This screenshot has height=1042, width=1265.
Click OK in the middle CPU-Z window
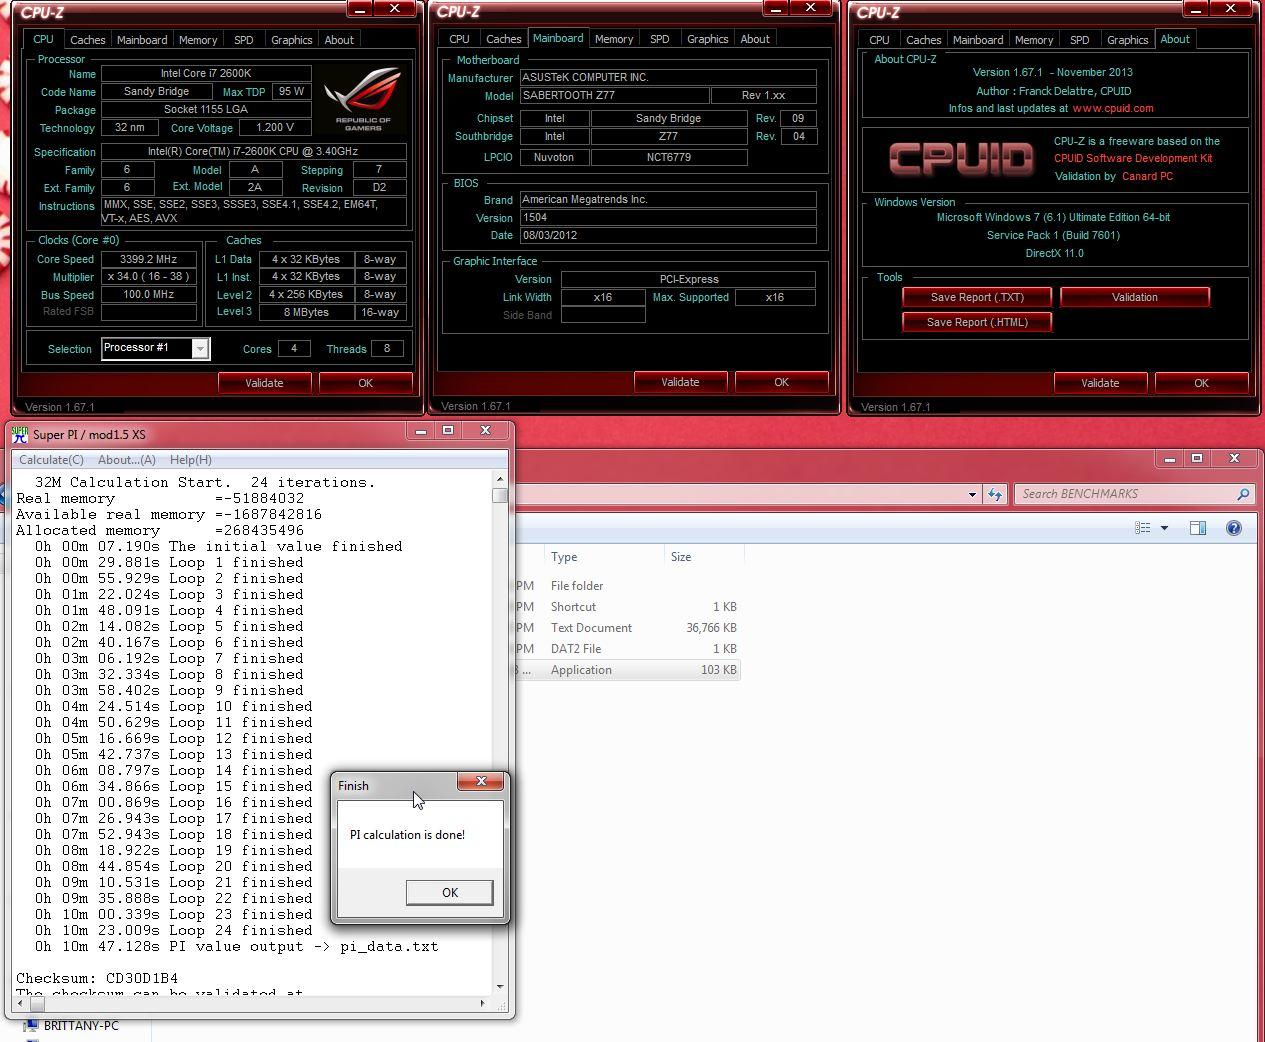[781, 382]
